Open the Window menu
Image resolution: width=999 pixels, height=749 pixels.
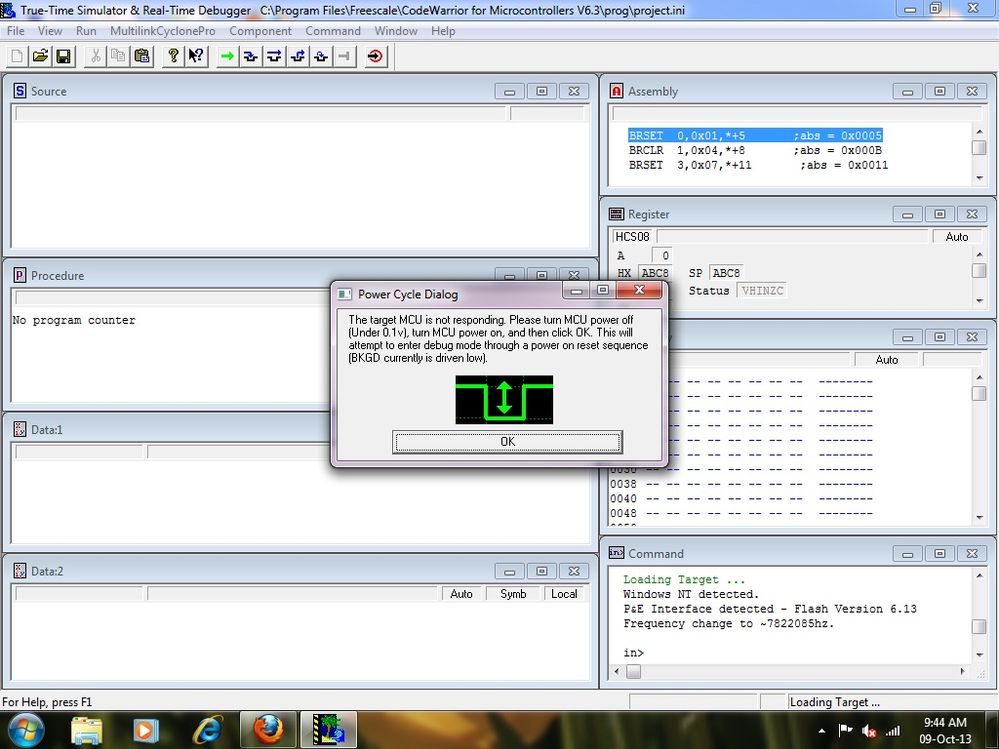point(396,31)
